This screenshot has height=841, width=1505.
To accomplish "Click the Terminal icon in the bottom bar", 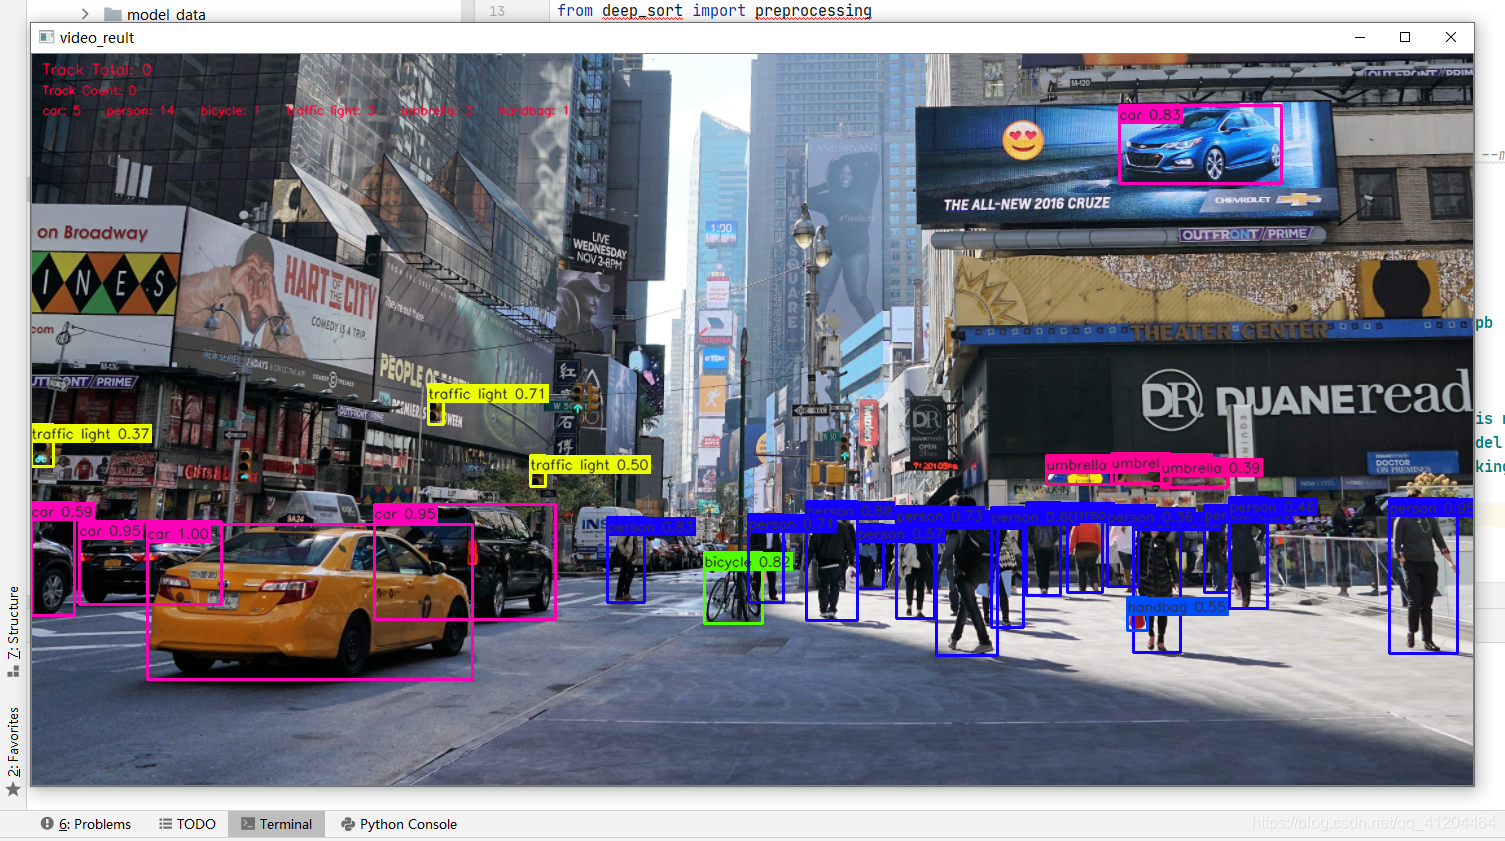I will click(x=250, y=824).
